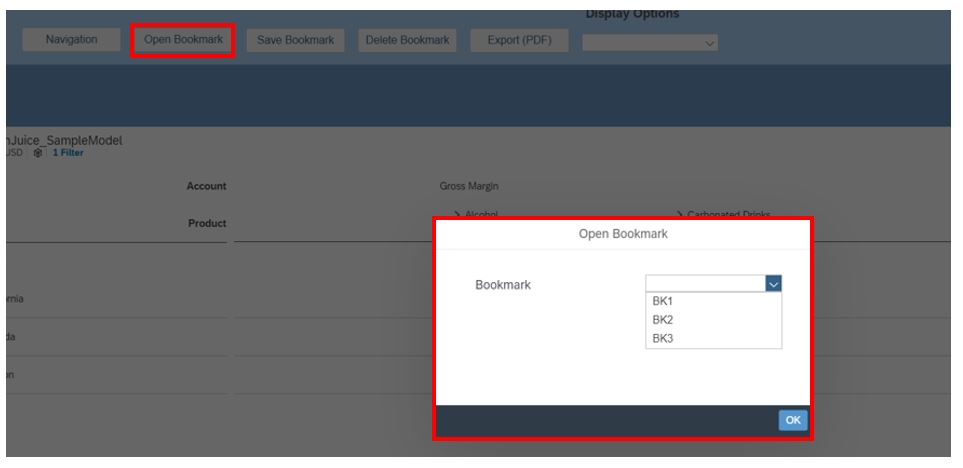Expand the Carbonated Drinks product node
Screen dimensions: 963x468
pos(680,214)
